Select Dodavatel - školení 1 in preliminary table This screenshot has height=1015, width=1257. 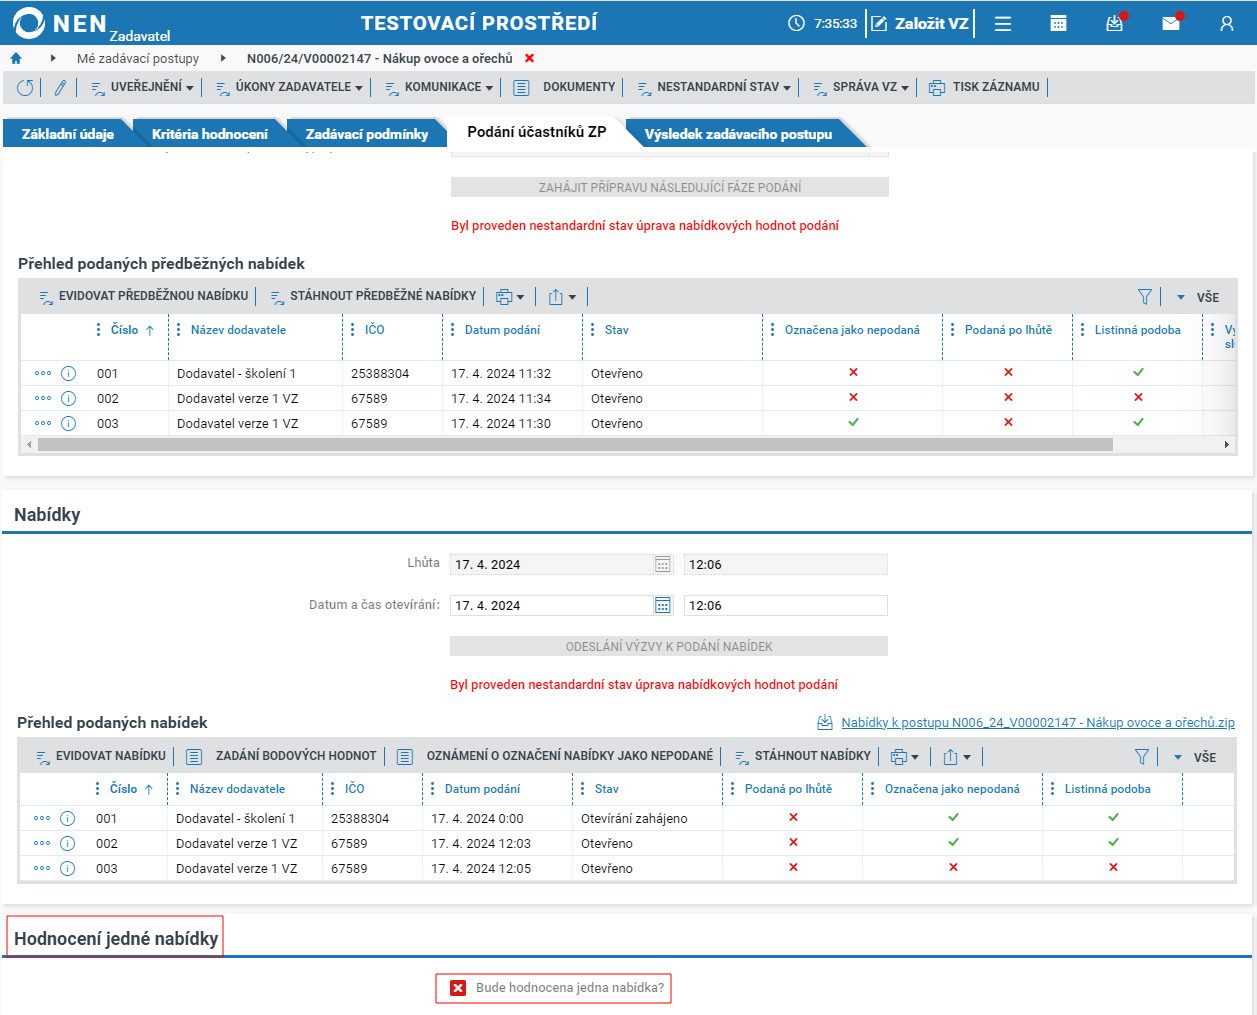236,373
